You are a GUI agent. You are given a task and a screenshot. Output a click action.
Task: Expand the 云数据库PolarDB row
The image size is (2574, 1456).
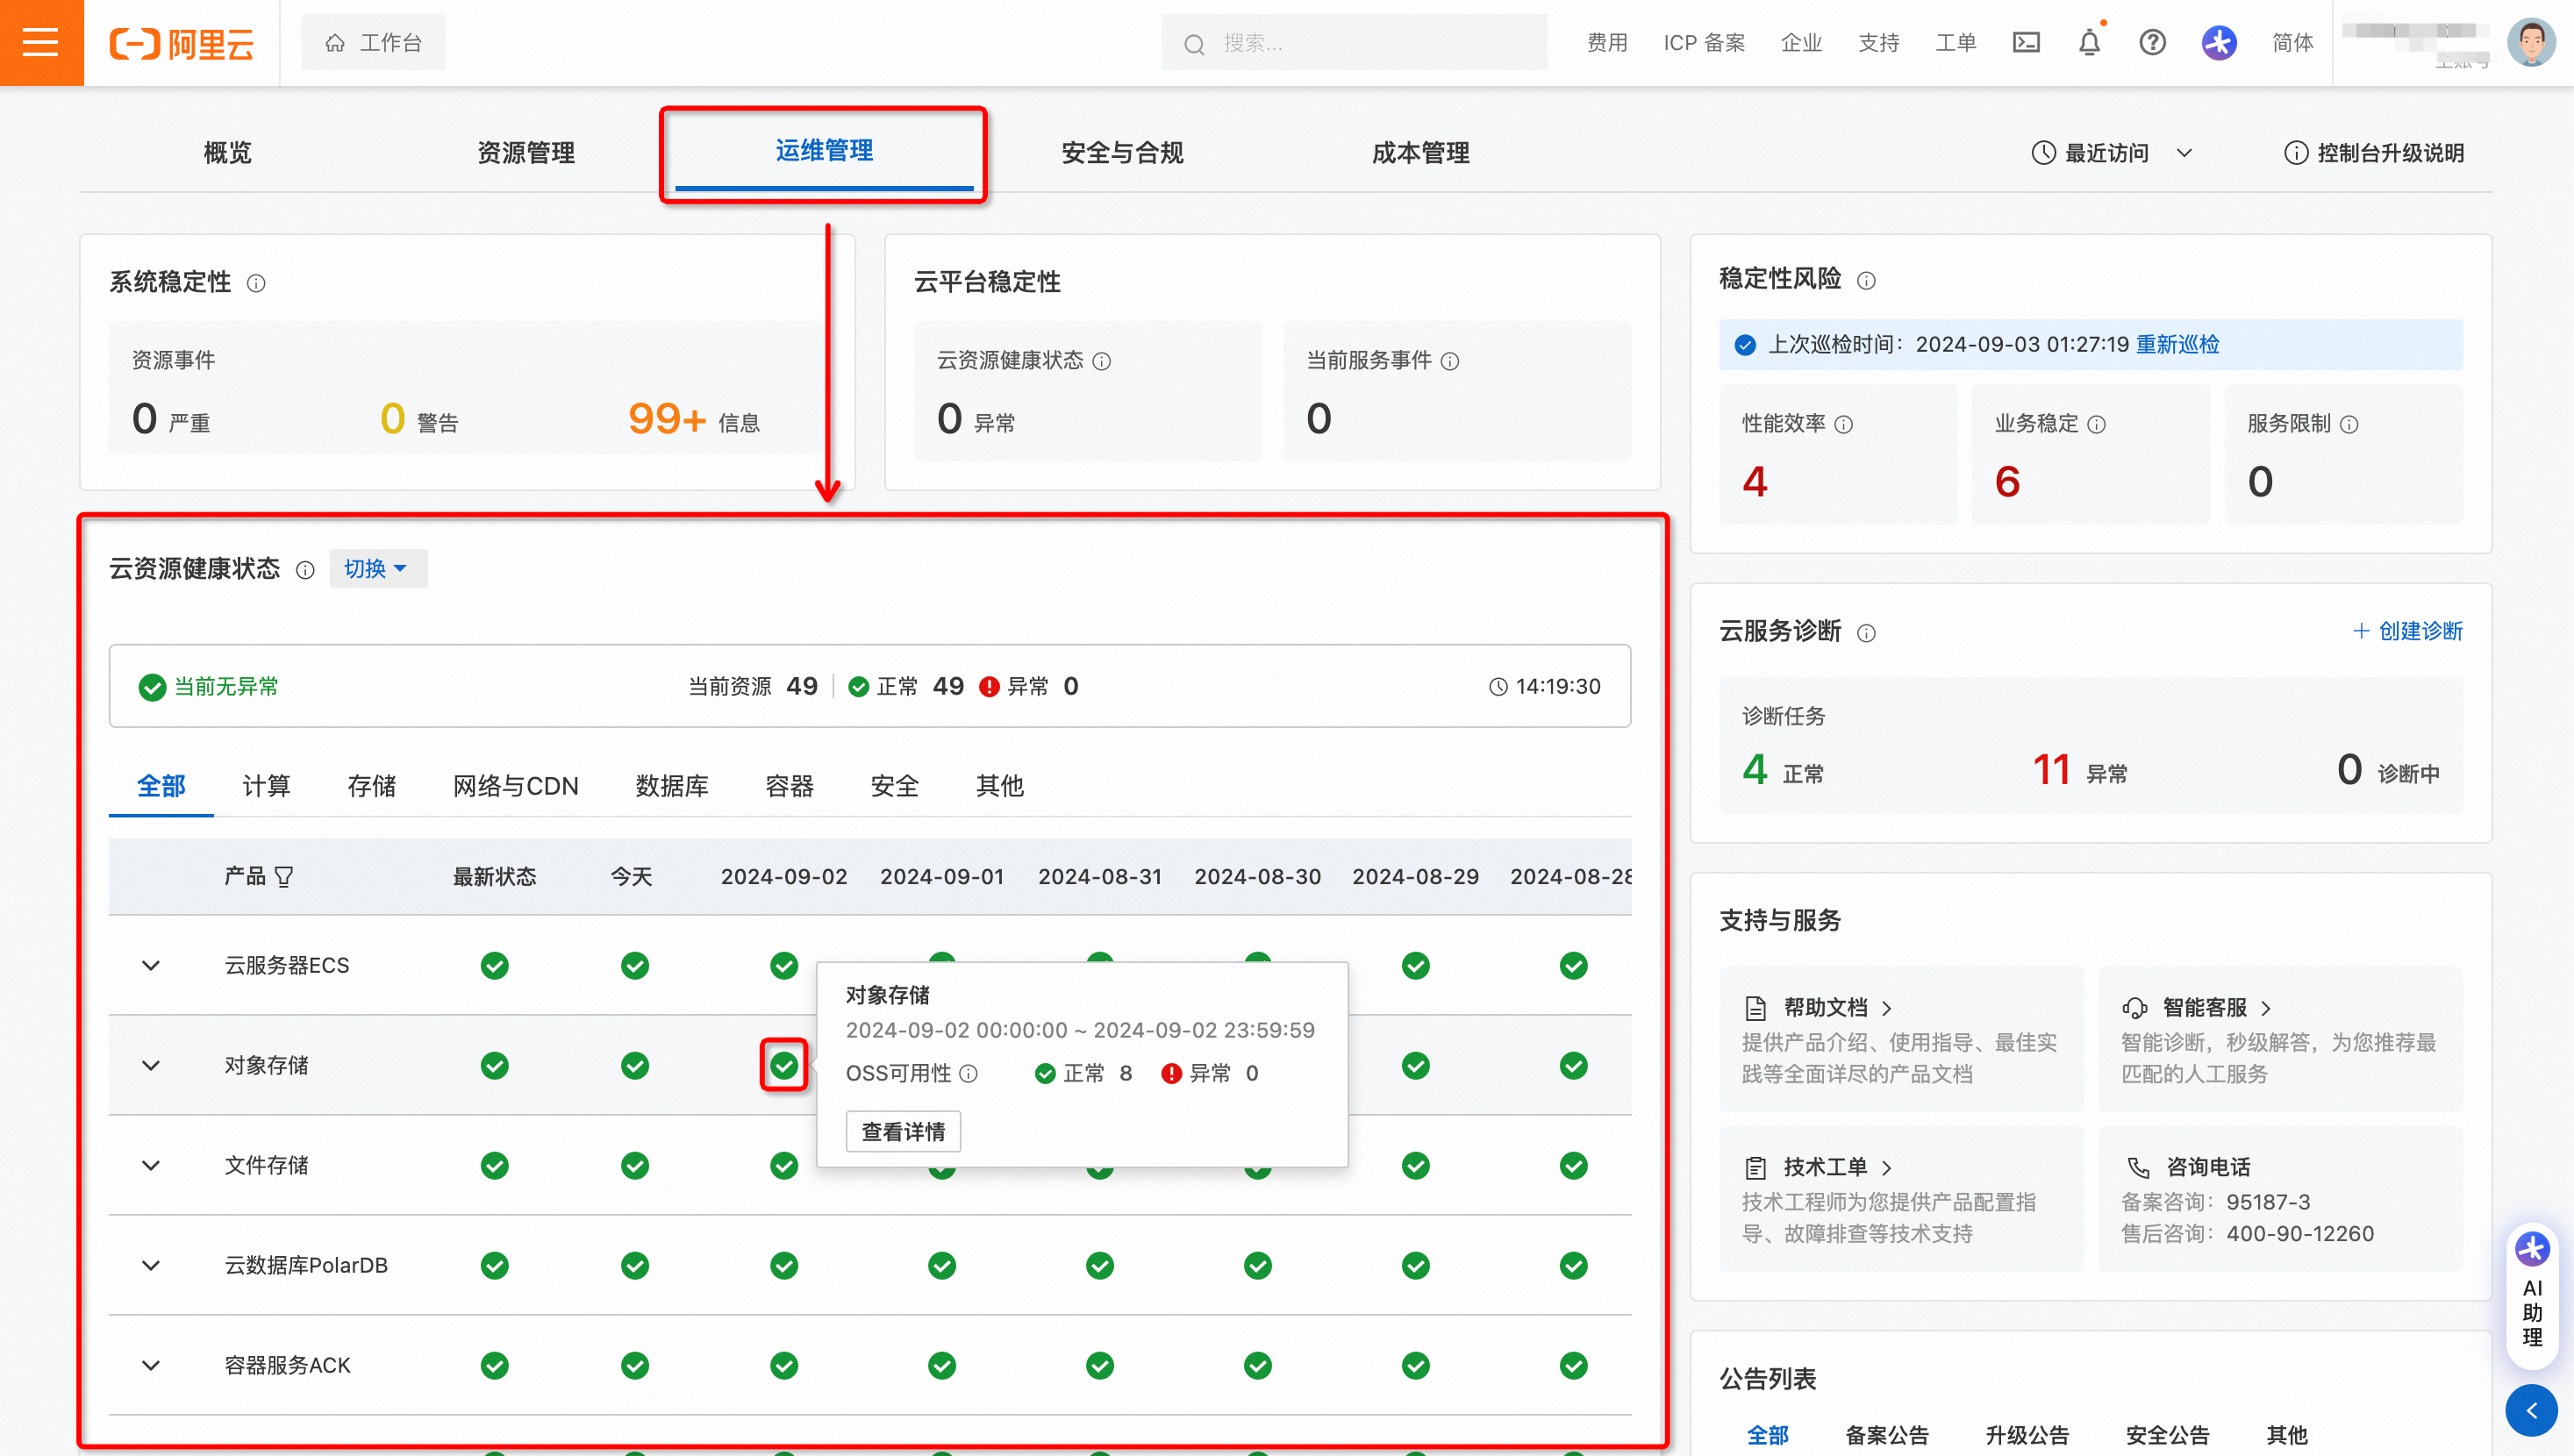[x=151, y=1265]
